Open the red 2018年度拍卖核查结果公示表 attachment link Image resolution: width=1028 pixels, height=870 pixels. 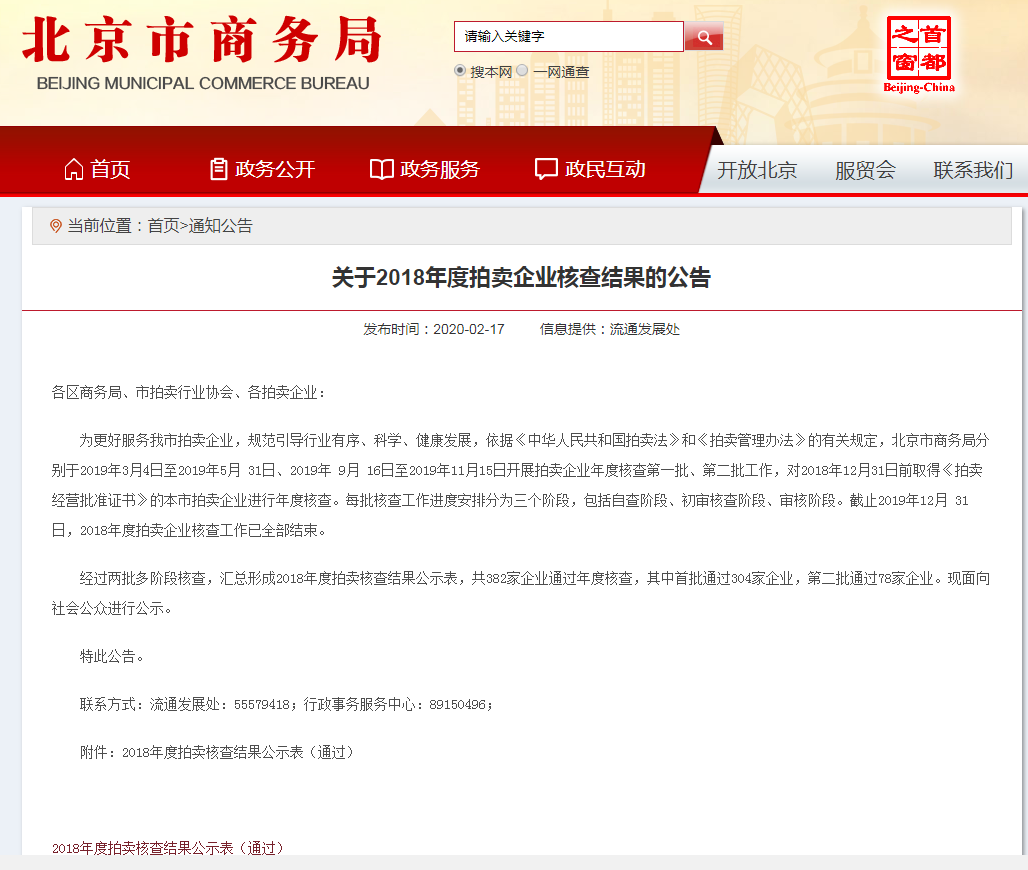pos(168,848)
